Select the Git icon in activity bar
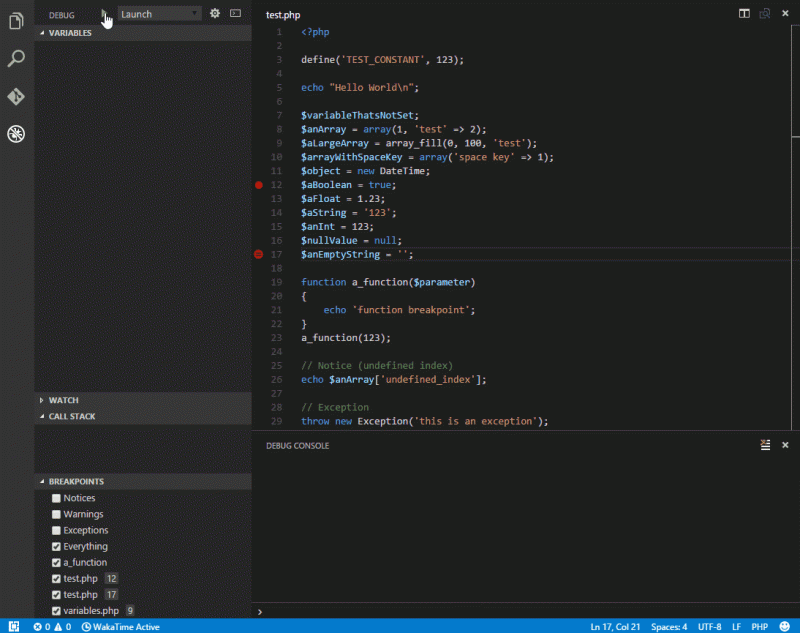Image resolution: width=800 pixels, height=633 pixels. click(x=15, y=96)
